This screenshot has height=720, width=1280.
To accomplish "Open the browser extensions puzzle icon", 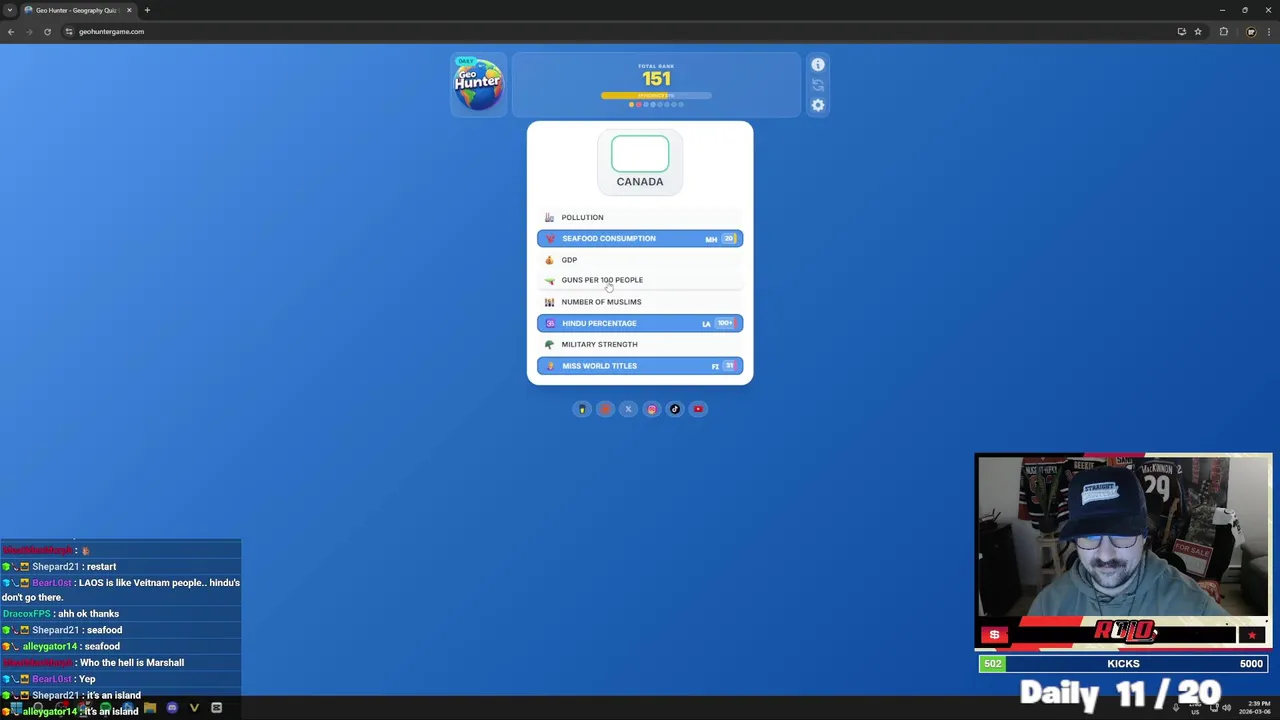I will coord(1224,31).
